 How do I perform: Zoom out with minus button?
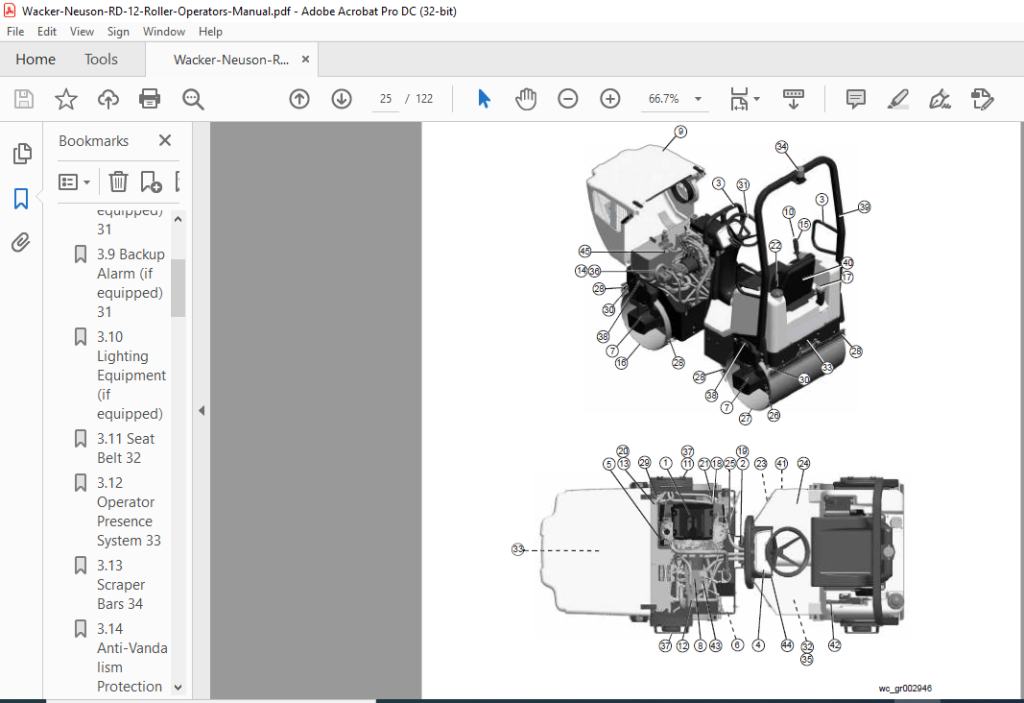[568, 99]
